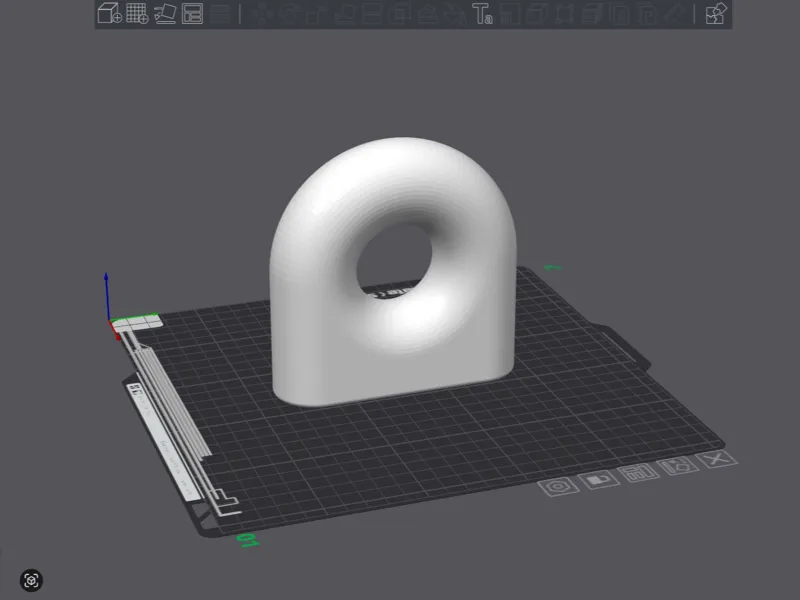Screen dimensions: 800x600
Task: Click the Arrange all objects icon
Action: [x=192, y=14]
